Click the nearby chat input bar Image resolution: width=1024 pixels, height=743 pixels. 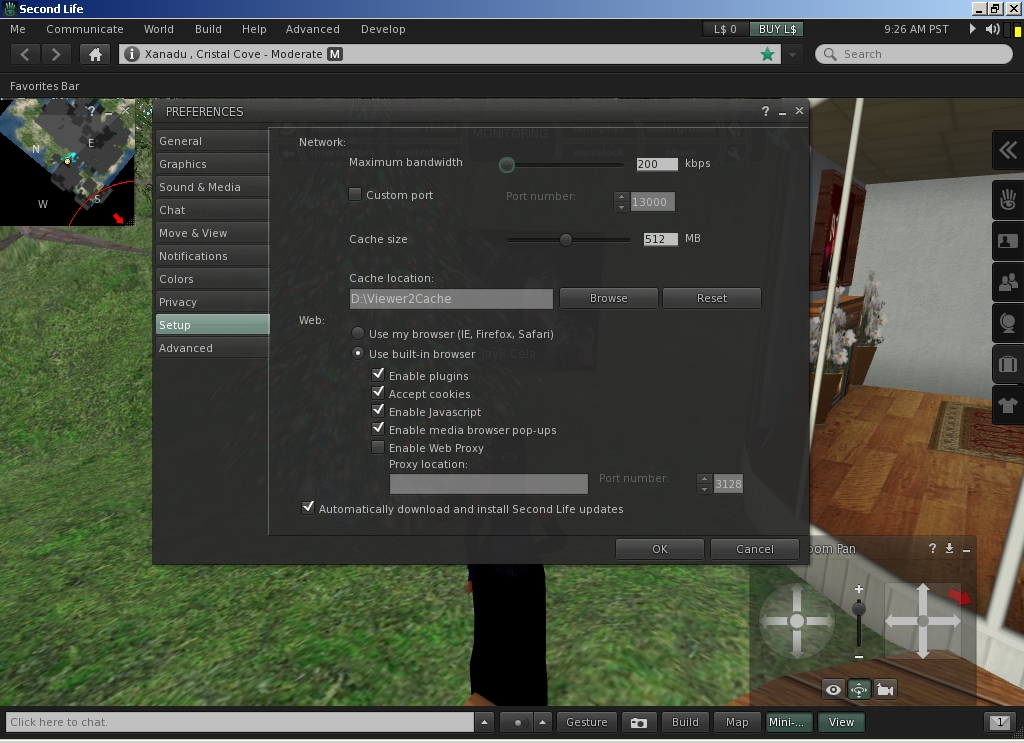239,722
